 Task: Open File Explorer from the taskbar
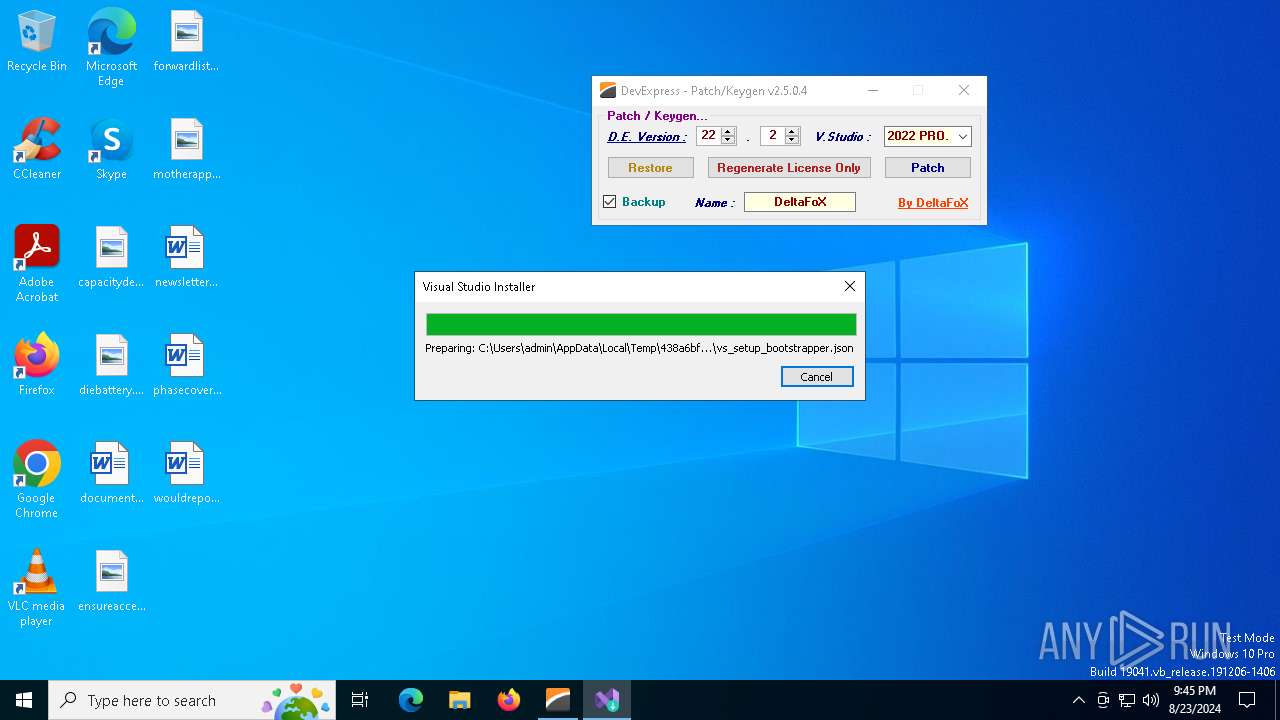point(460,700)
